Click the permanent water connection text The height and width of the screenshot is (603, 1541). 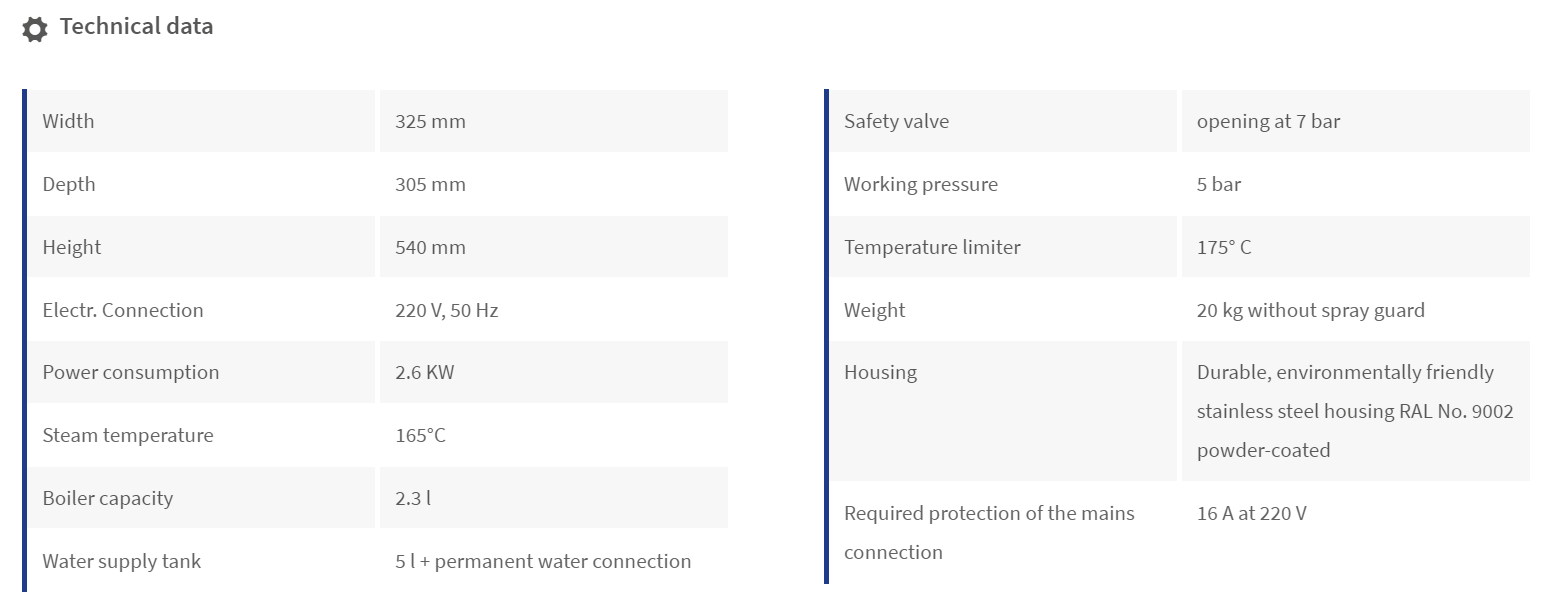coord(563,561)
